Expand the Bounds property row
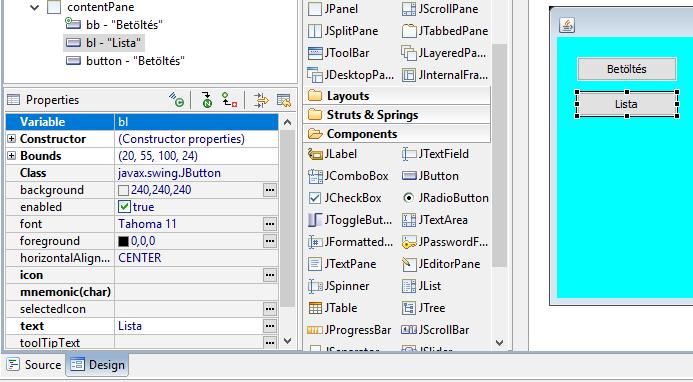The width and height of the screenshot is (693, 382). coord(11,156)
